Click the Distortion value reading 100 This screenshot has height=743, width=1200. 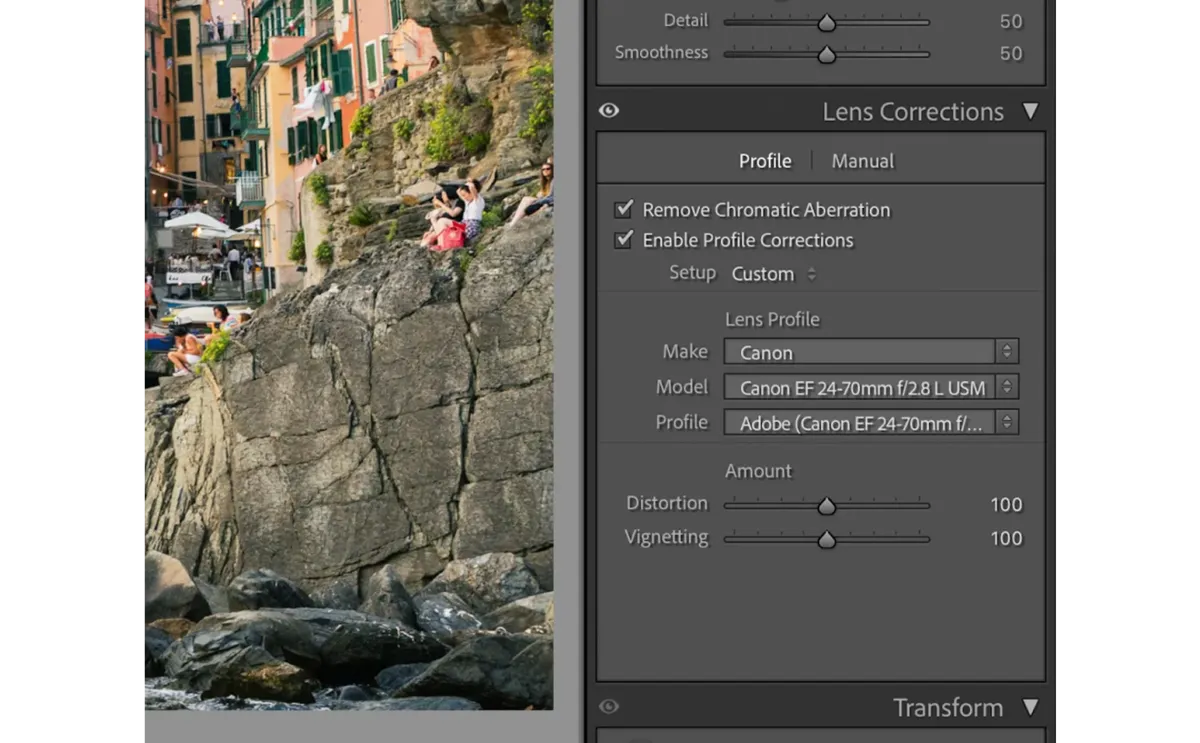(1006, 504)
